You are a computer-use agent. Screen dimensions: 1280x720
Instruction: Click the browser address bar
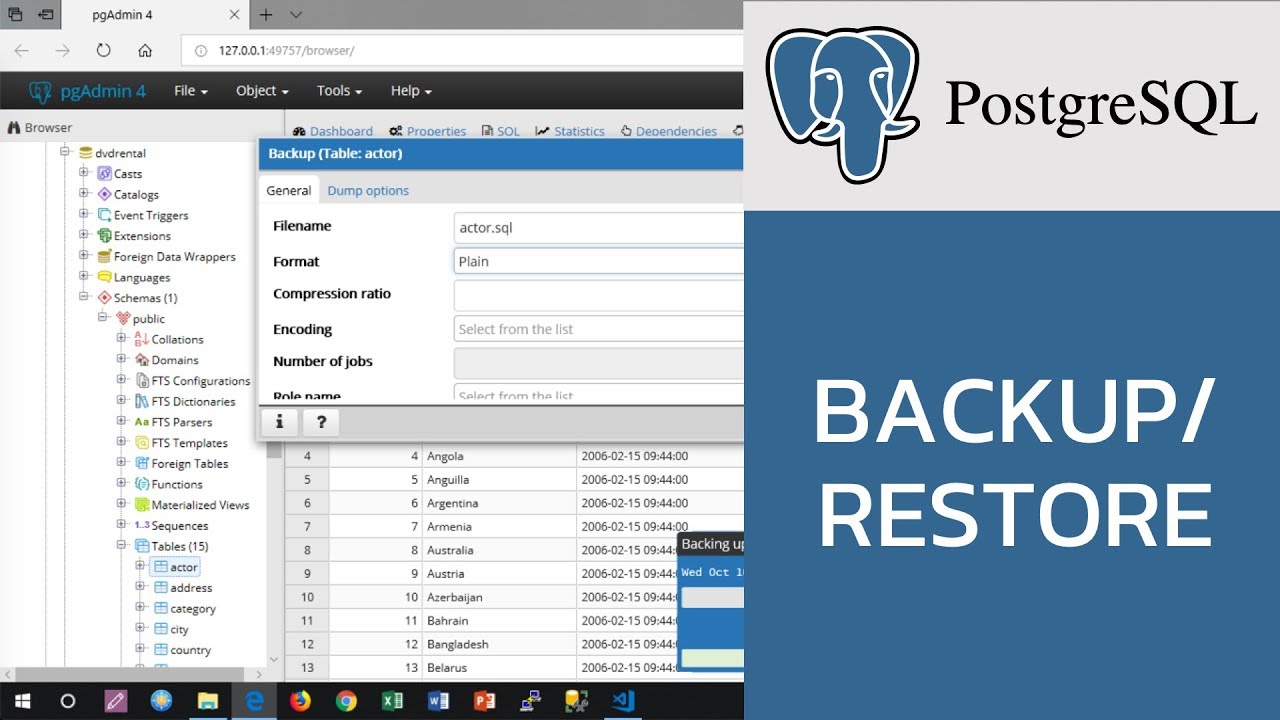[462, 50]
